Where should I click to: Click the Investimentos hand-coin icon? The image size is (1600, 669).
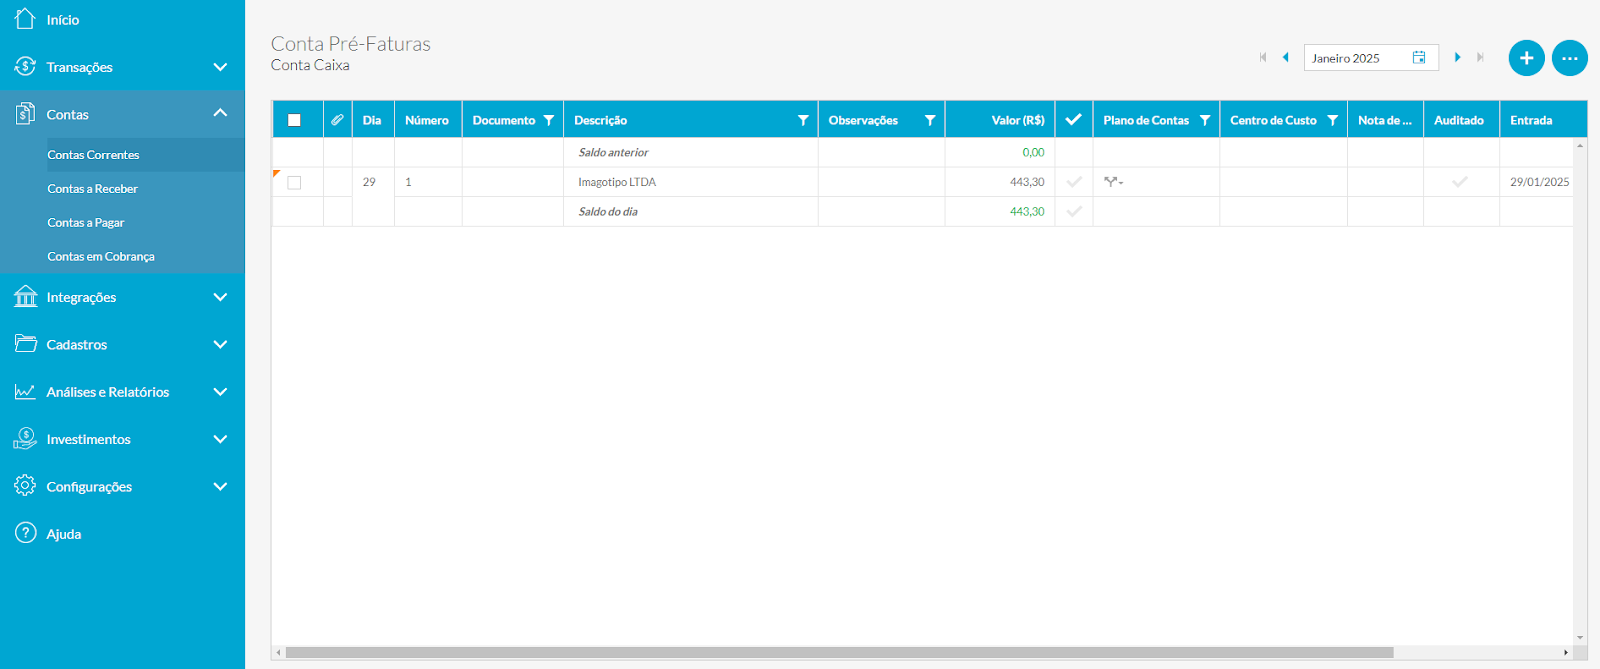(25, 438)
